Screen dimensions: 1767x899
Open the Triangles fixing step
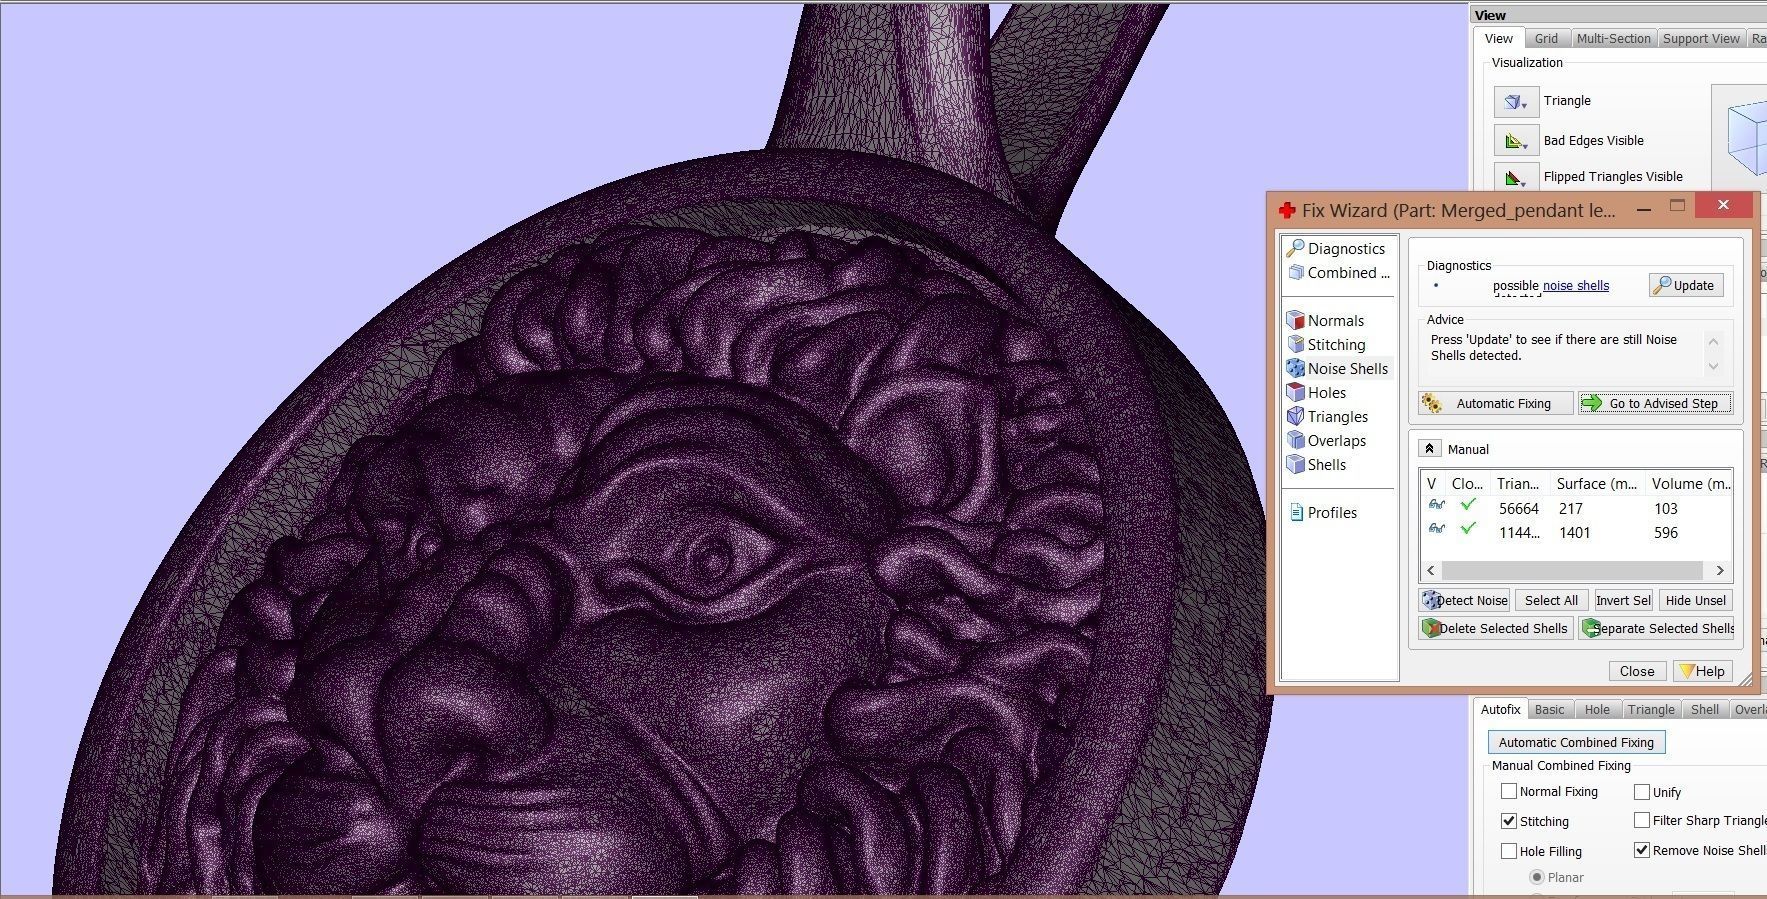tap(1327, 416)
